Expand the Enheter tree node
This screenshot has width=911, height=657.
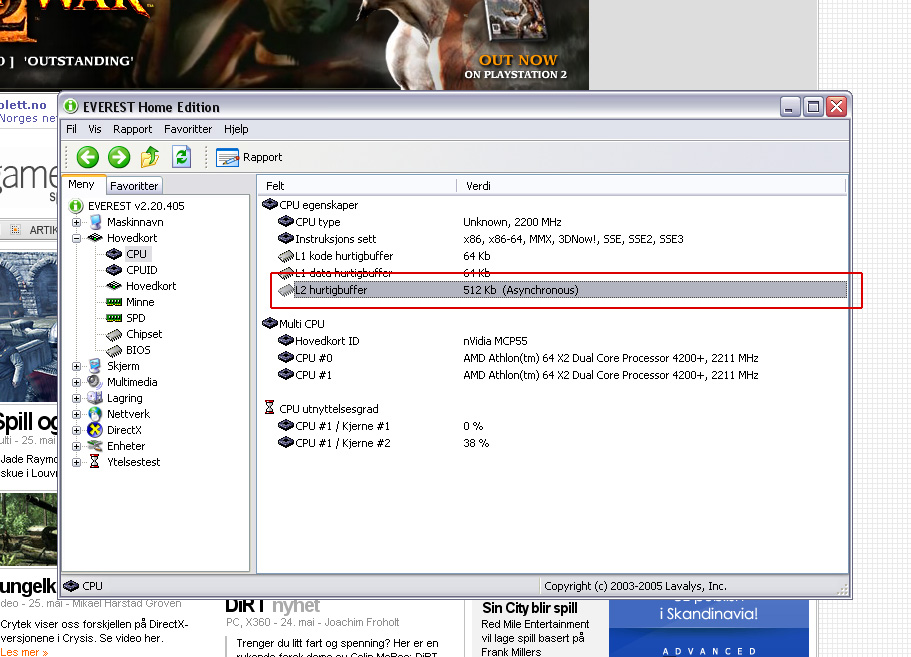[76, 446]
